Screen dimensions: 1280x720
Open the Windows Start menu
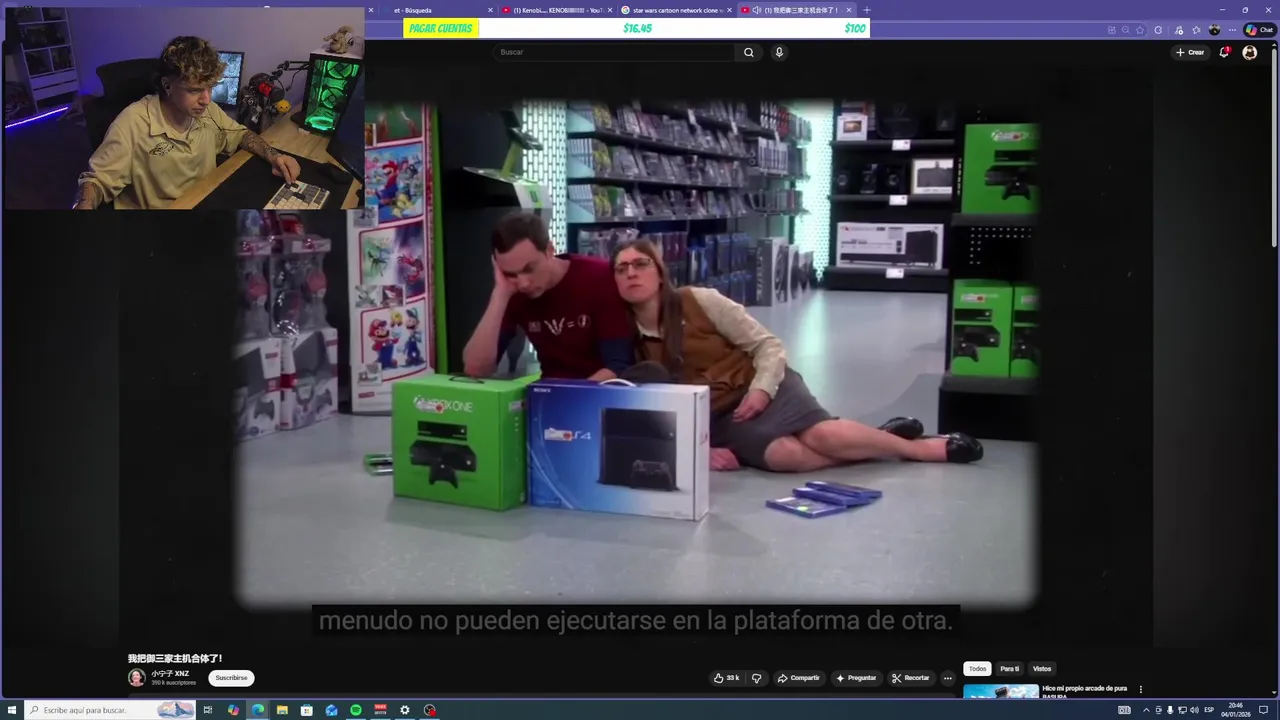(12, 710)
